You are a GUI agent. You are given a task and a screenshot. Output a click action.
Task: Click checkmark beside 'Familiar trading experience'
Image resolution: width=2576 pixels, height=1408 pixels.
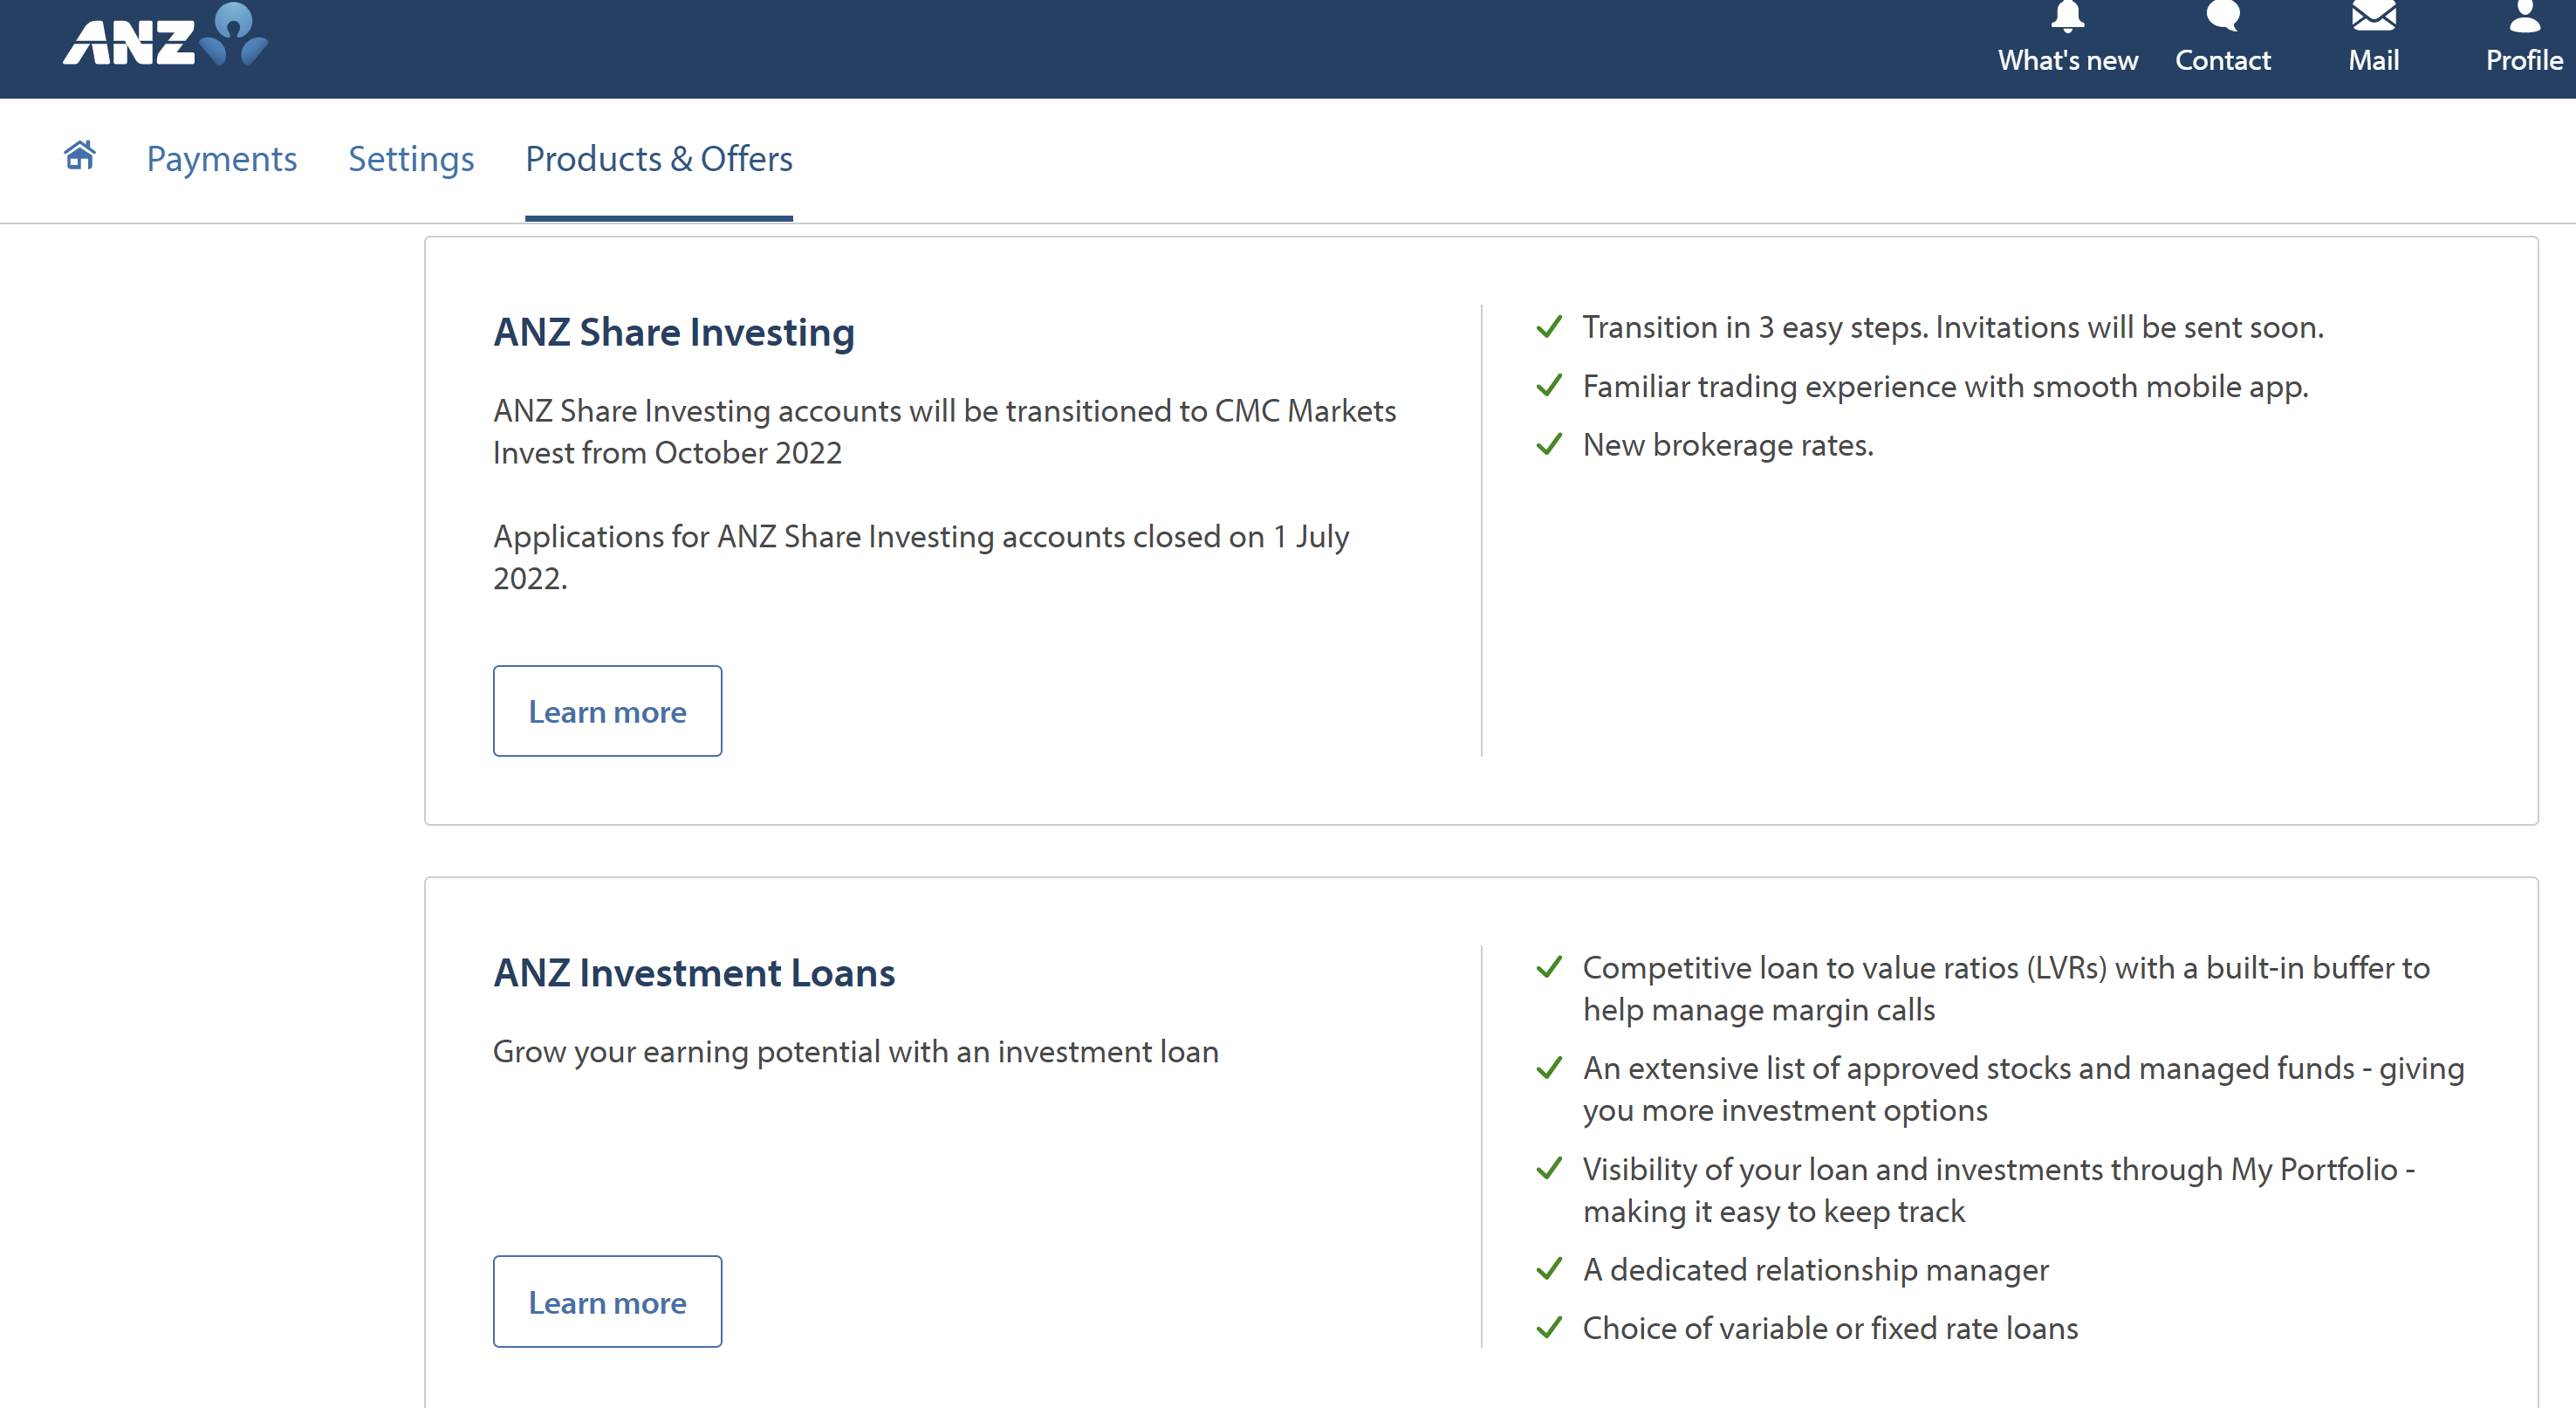point(1549,385)
